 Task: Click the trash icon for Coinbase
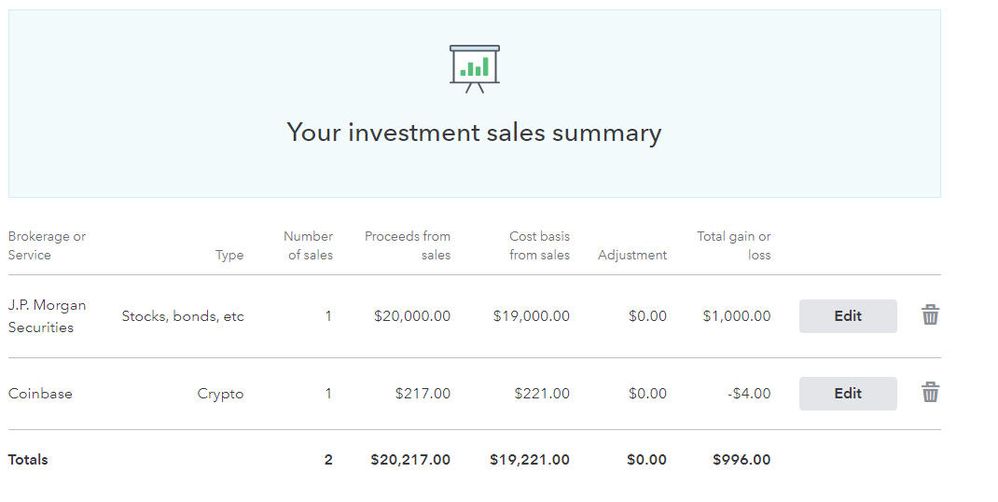point(930,392)
